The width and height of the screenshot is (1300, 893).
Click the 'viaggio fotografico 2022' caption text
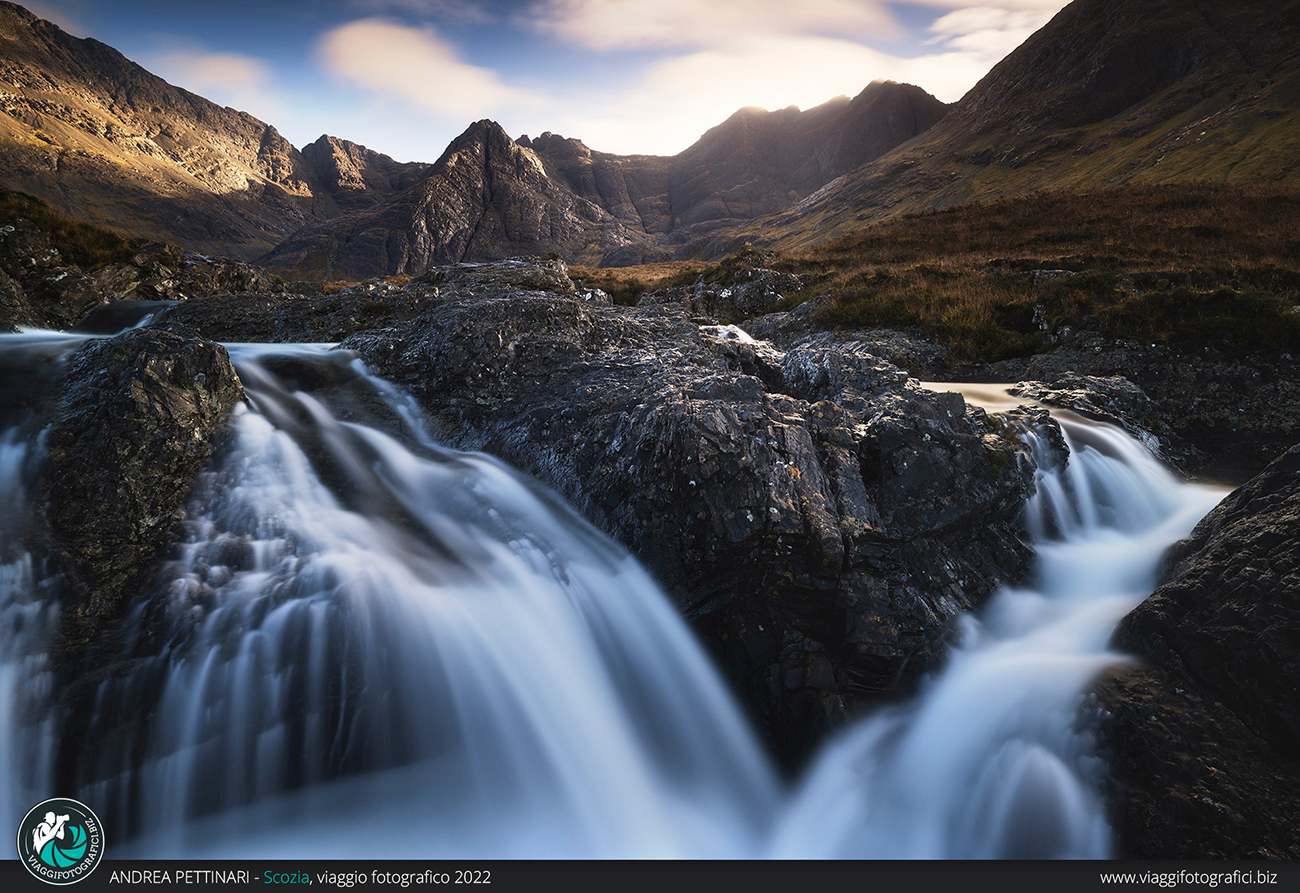tap(405, 877)
